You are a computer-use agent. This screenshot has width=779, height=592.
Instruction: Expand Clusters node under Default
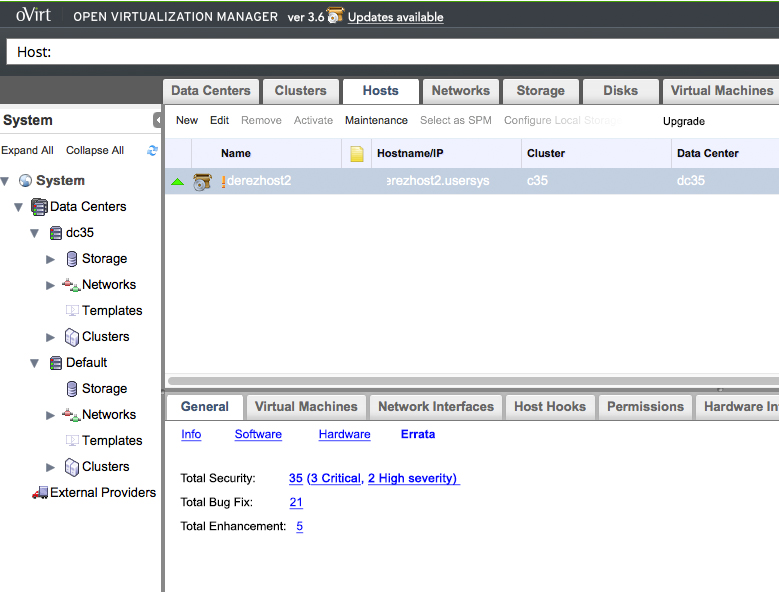click(51, 467)
